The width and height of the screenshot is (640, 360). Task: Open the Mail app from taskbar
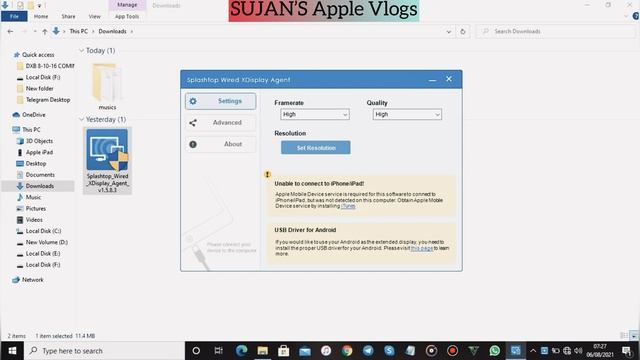(305, 351)
